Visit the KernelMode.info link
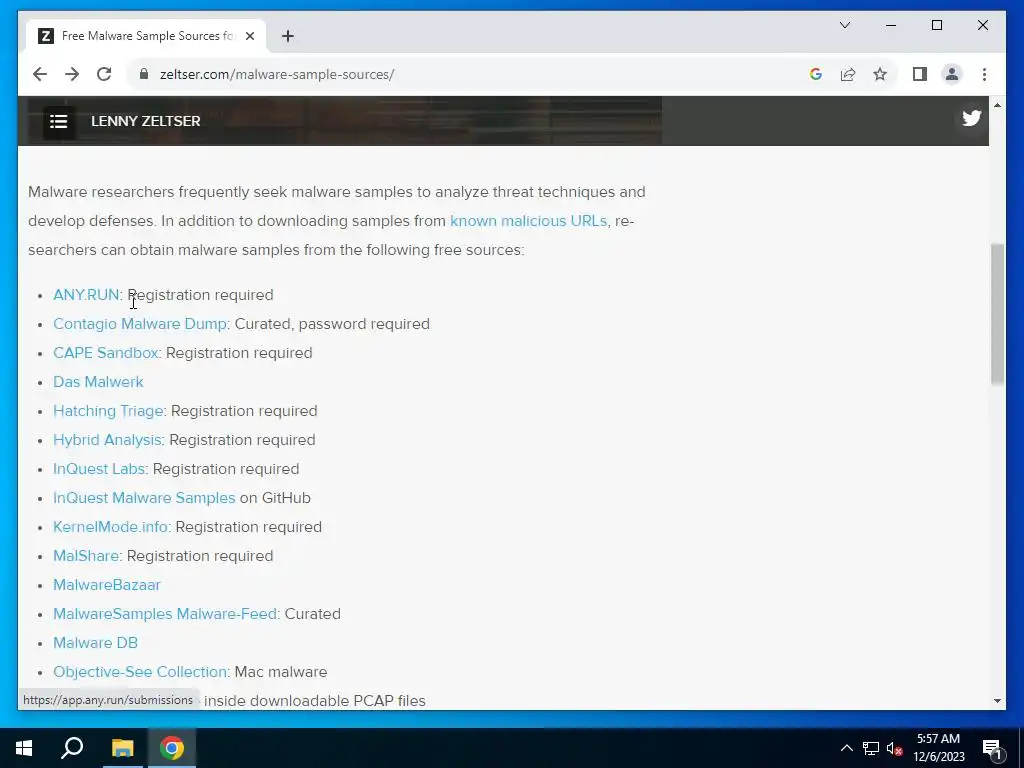 (110, 527)
